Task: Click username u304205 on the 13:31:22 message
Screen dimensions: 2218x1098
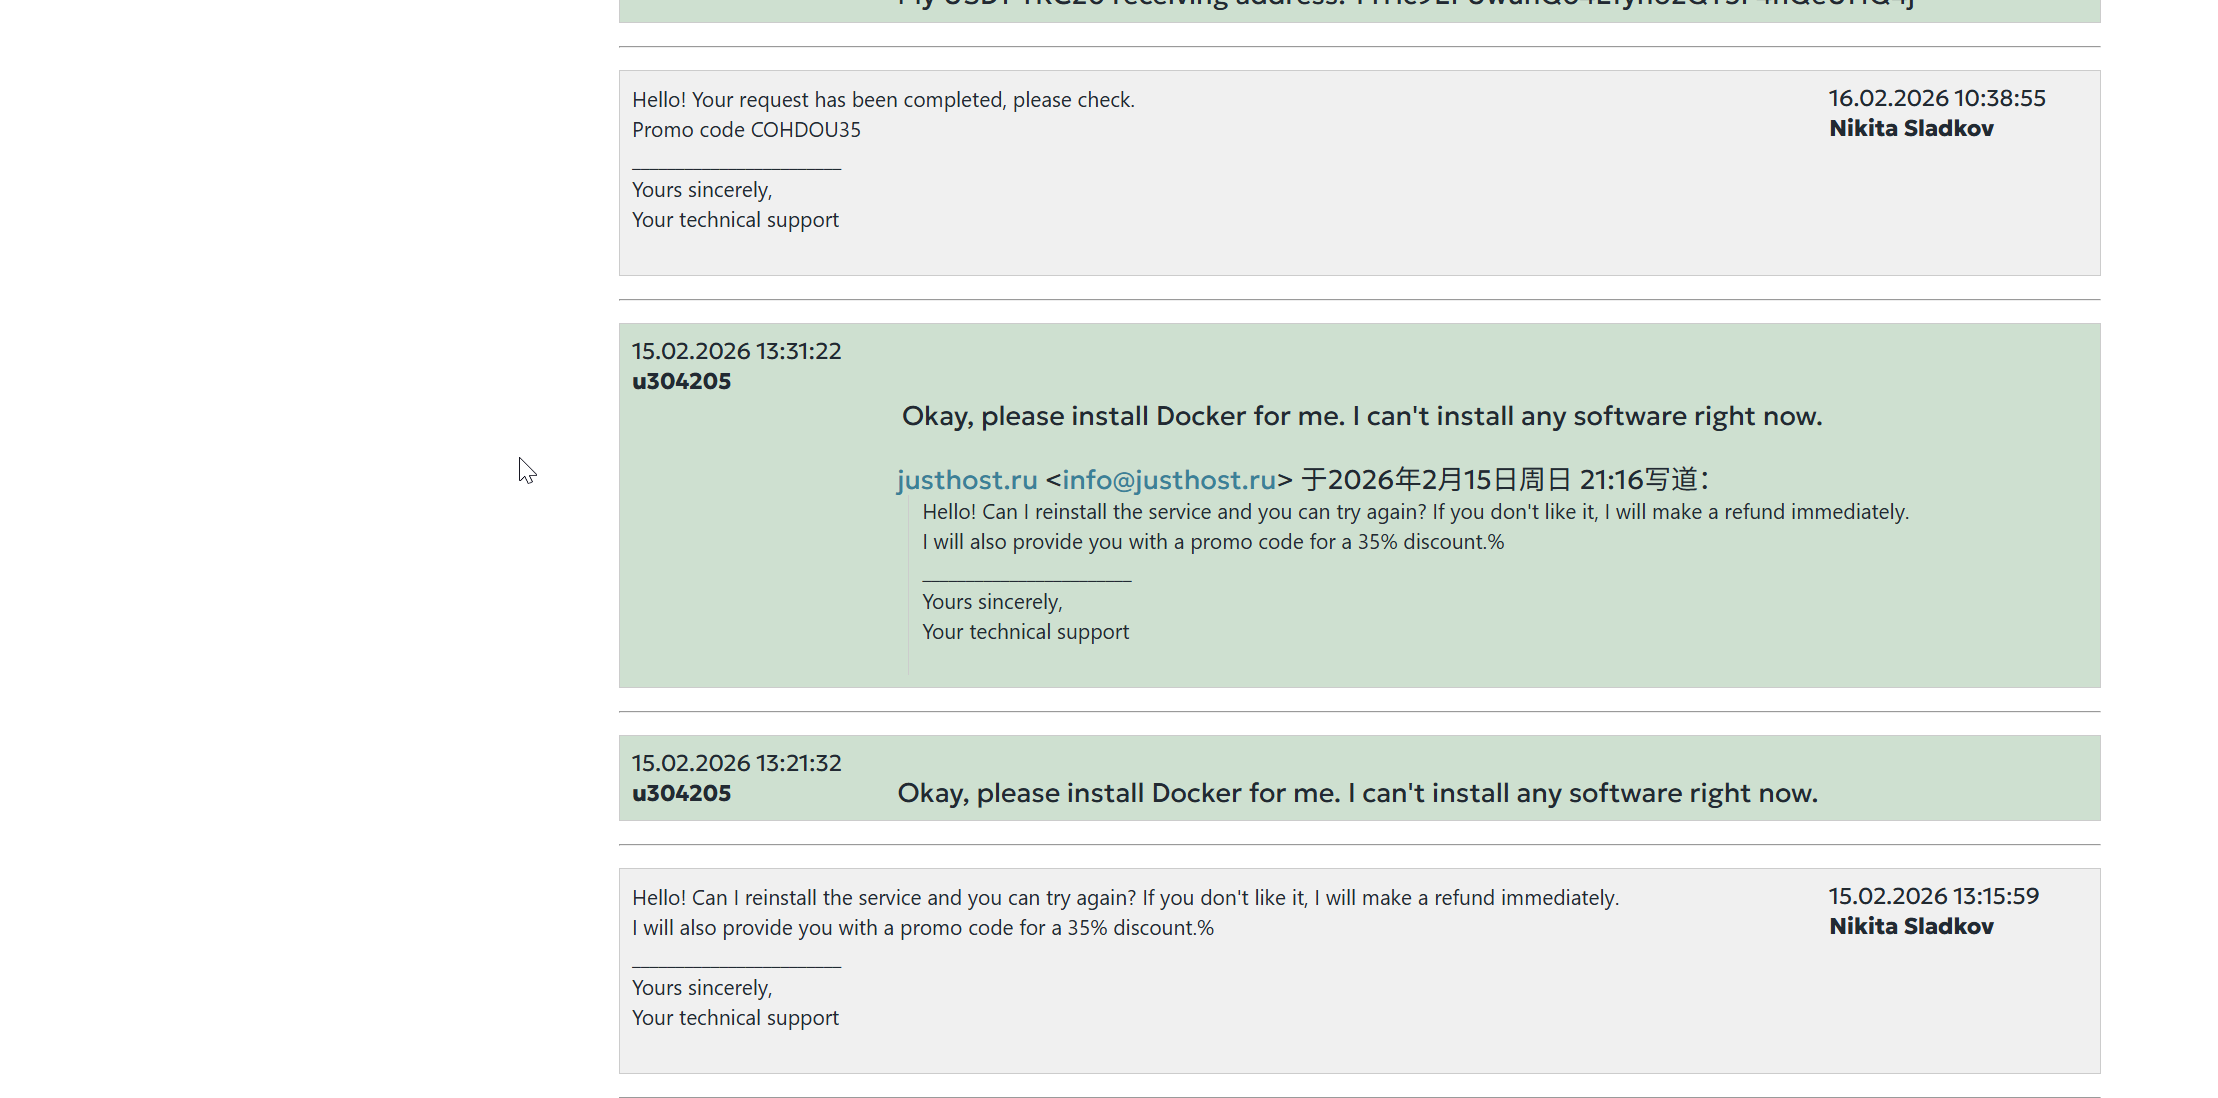Action: (681, 381)
